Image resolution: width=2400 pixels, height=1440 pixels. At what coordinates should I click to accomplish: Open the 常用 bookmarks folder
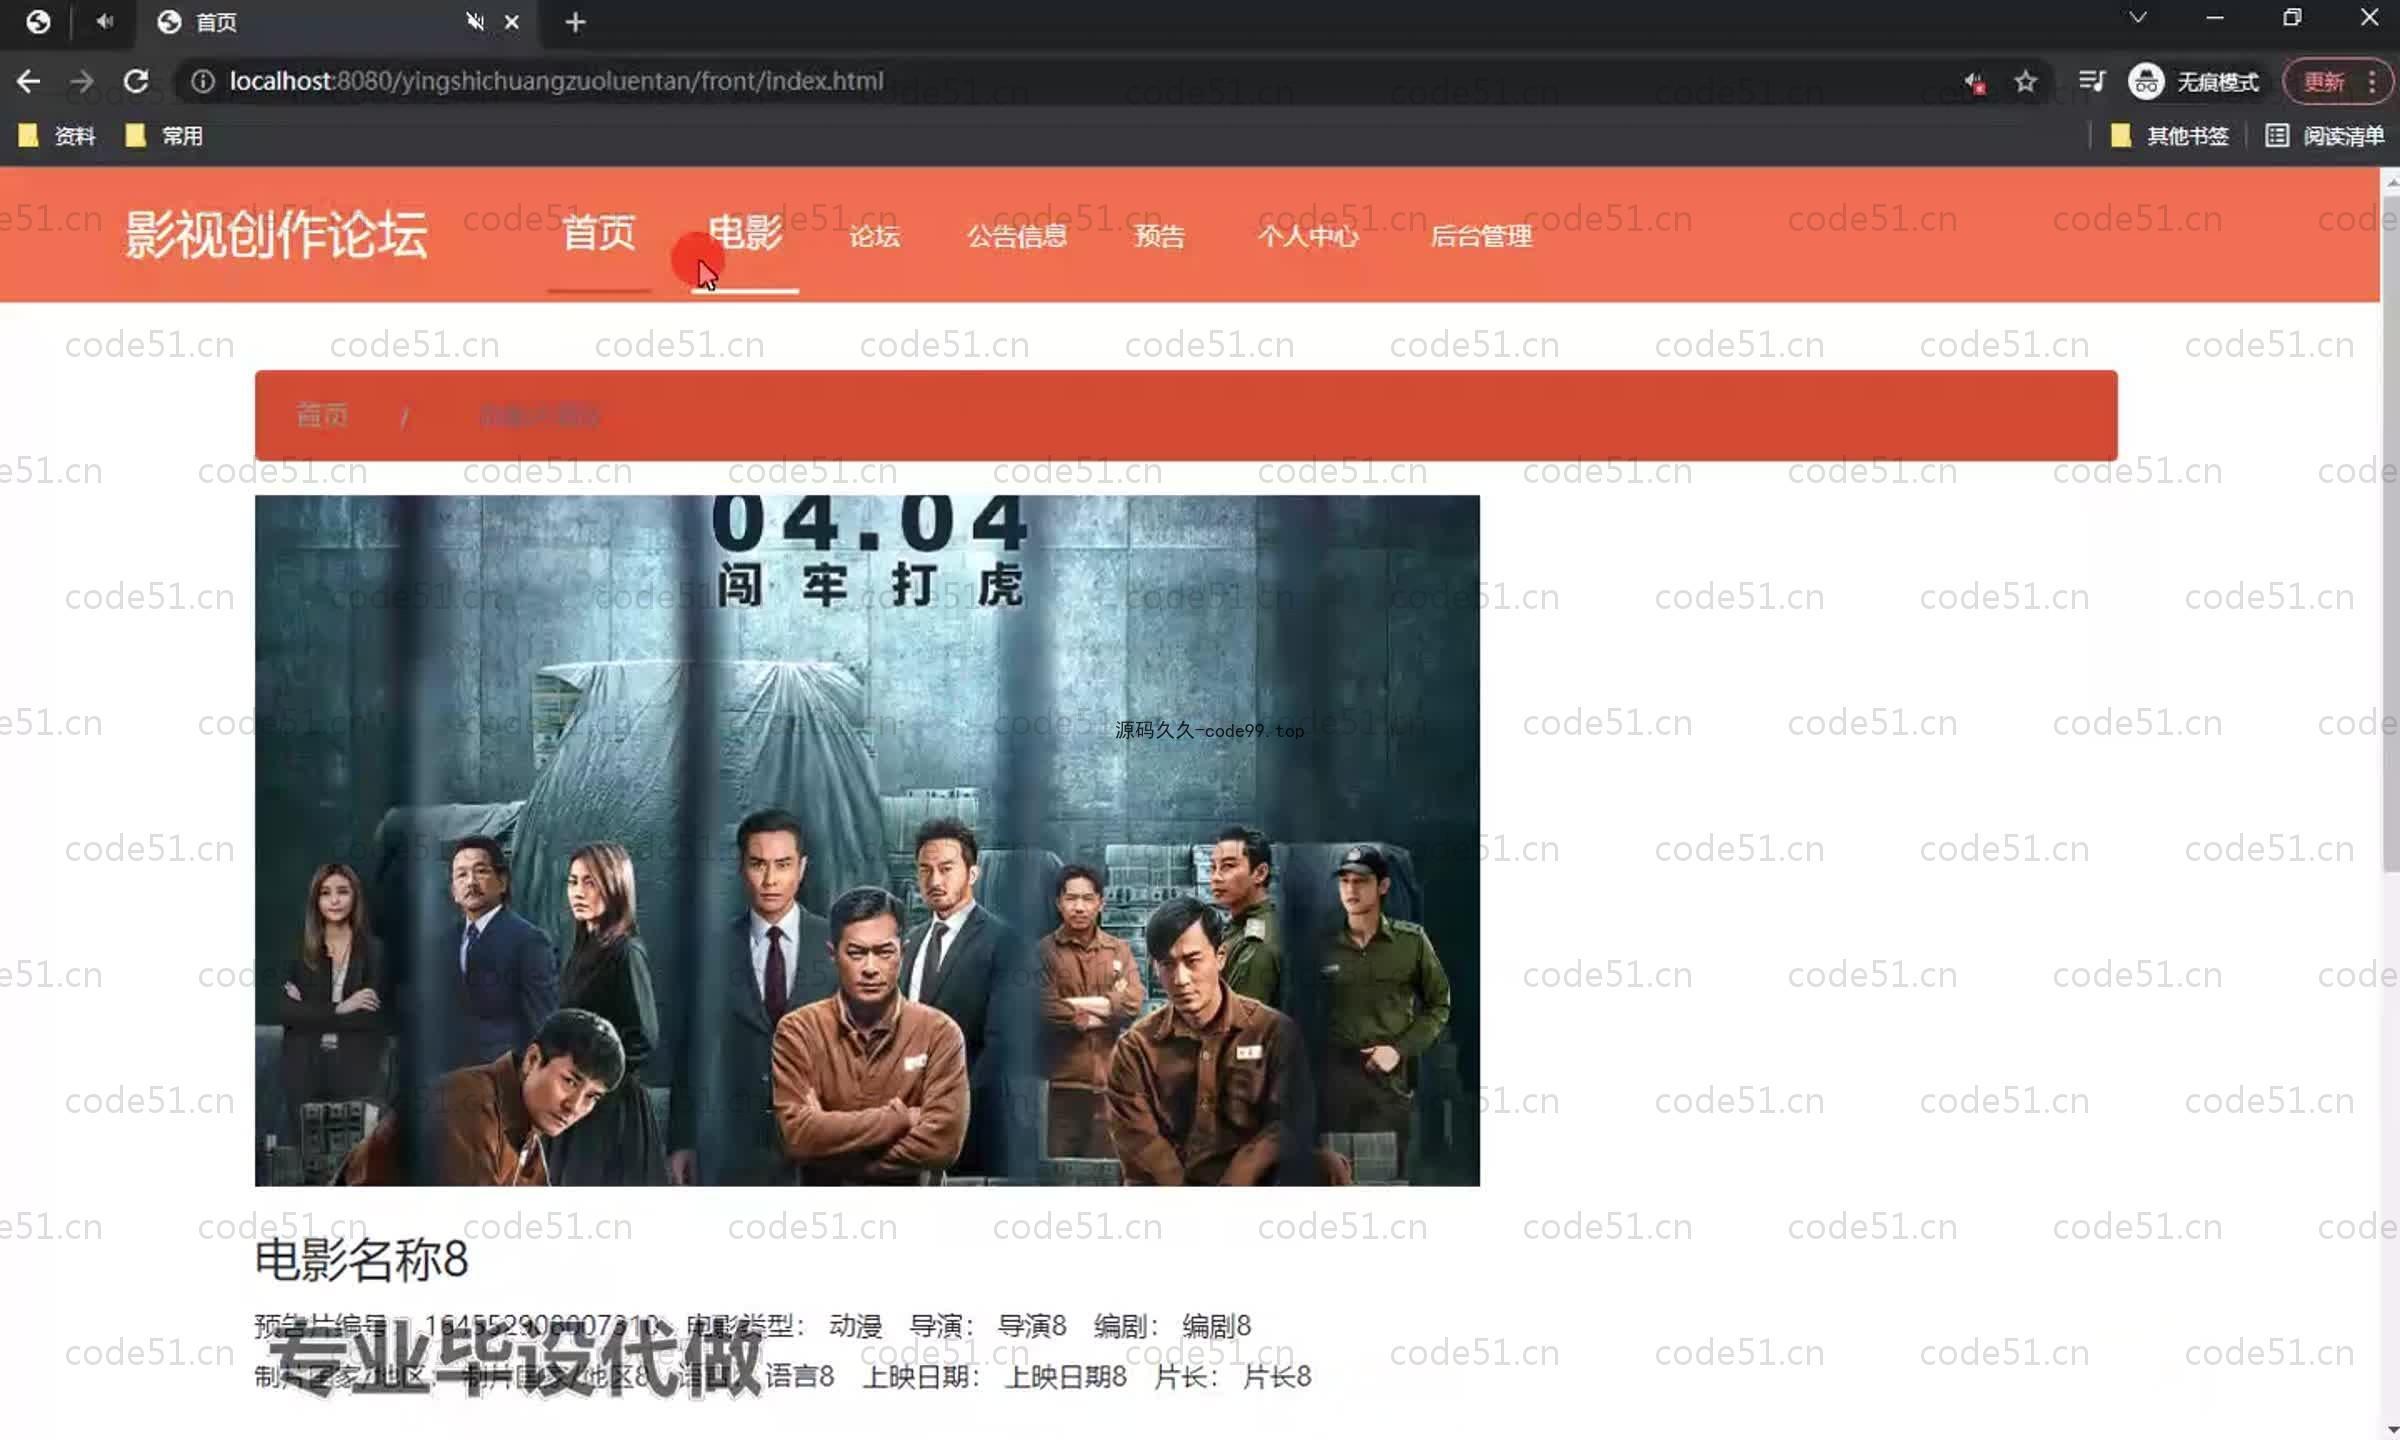point(164,136)
